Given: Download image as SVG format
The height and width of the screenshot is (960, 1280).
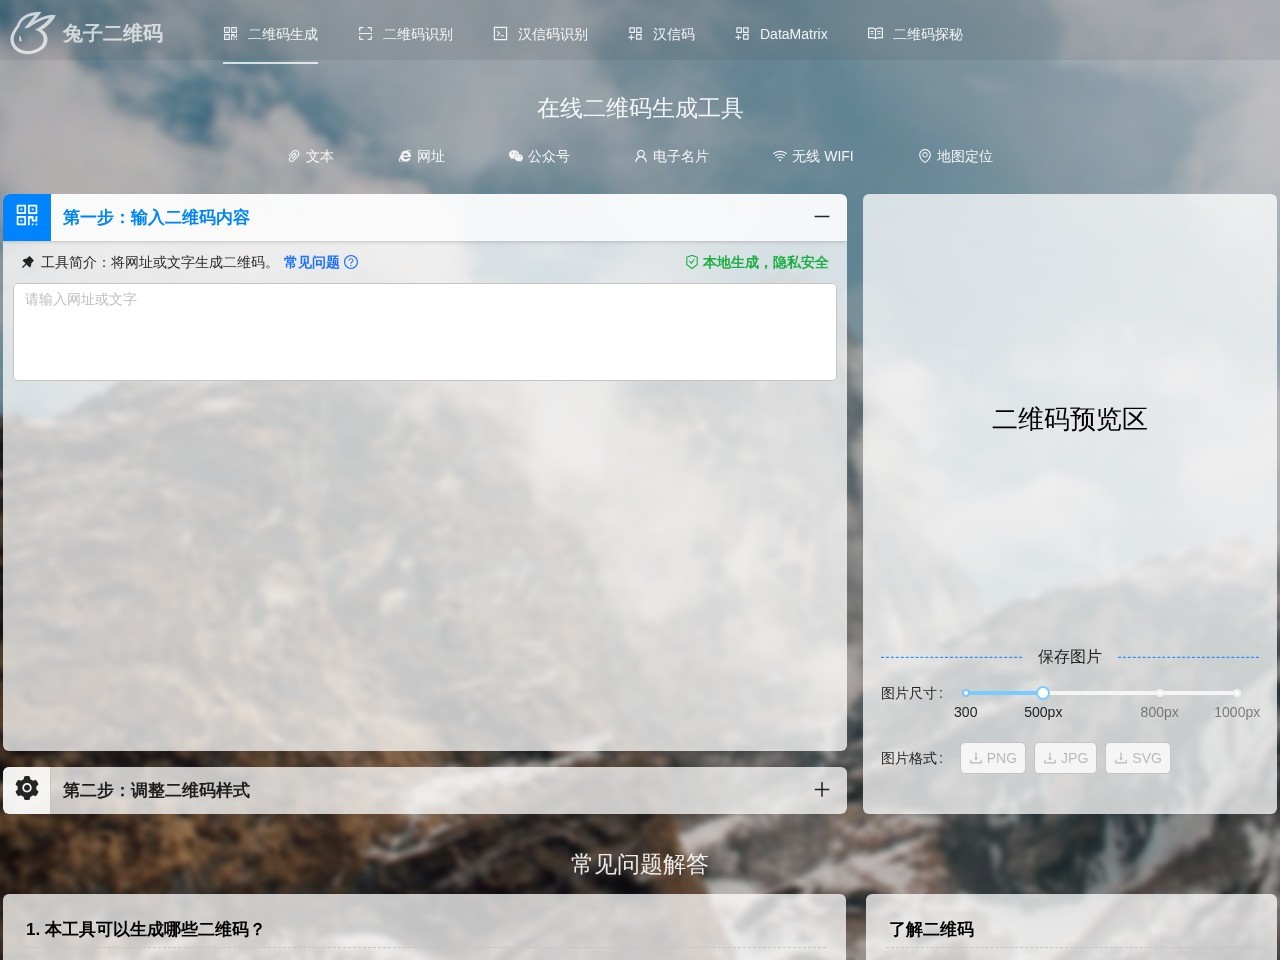Looking at the screenshot, I should (1138, 758).
